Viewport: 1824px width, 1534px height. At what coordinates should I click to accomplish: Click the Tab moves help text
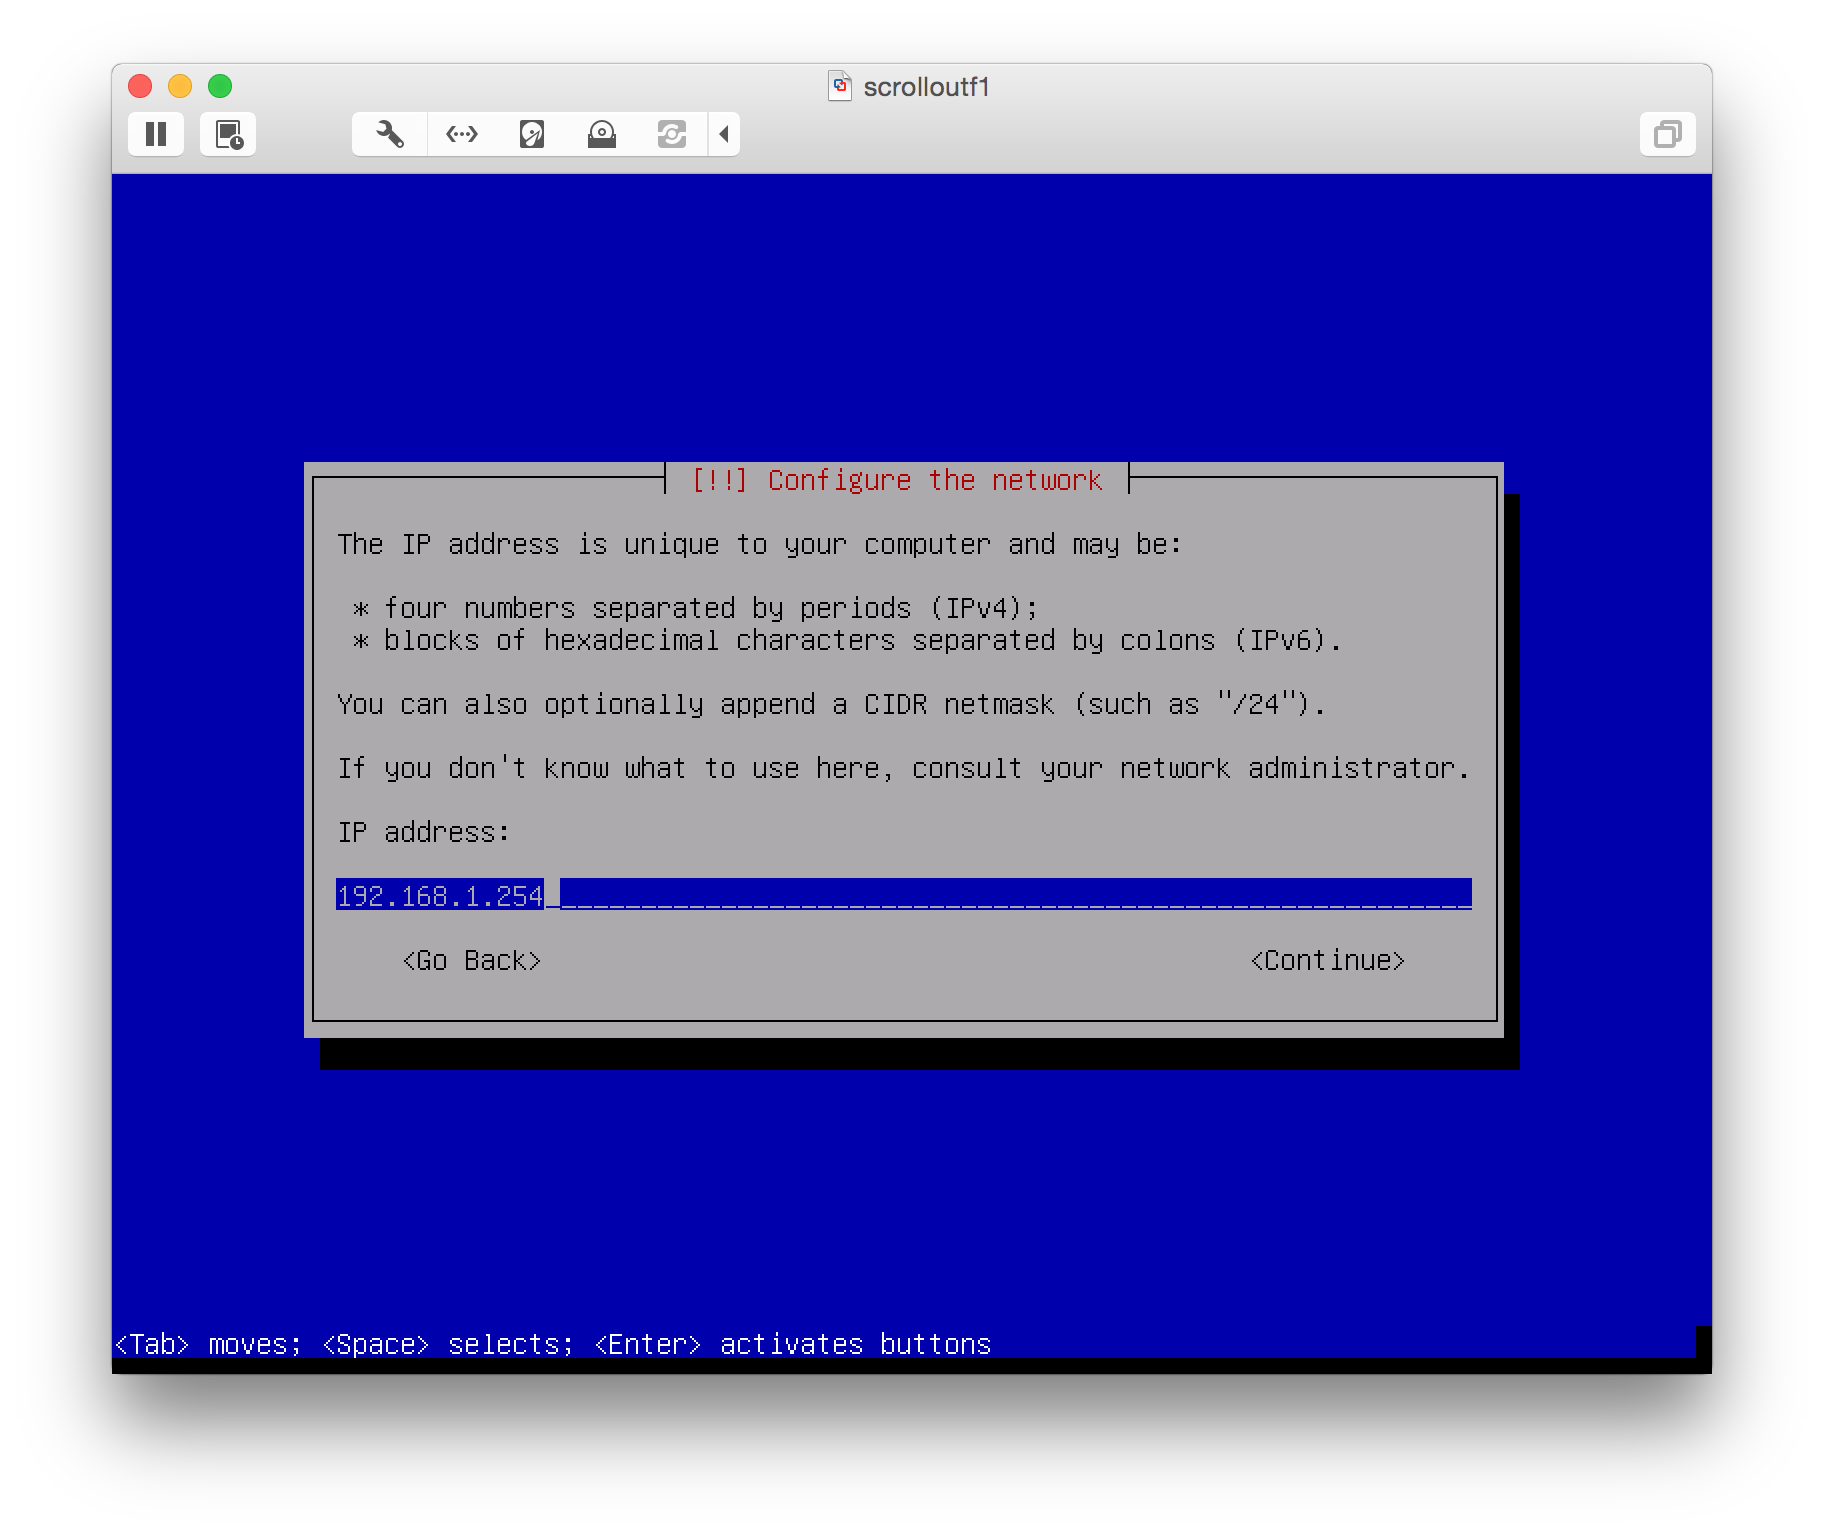(x=553, y=1344)
